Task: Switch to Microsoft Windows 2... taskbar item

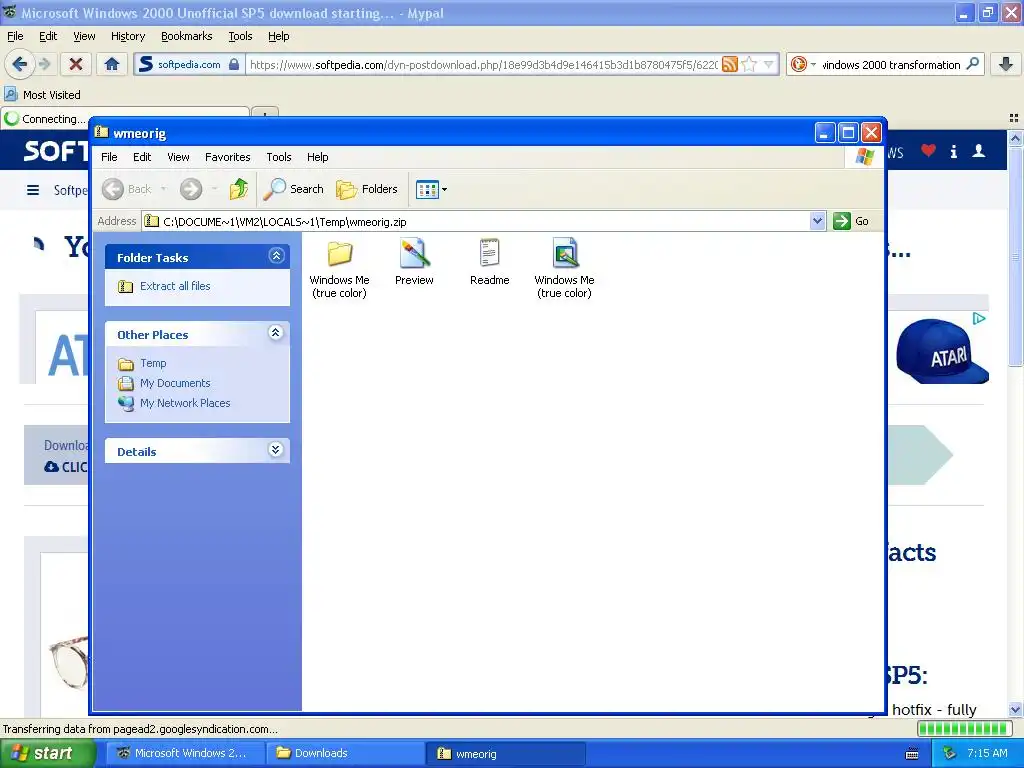Action: point(185,754)
